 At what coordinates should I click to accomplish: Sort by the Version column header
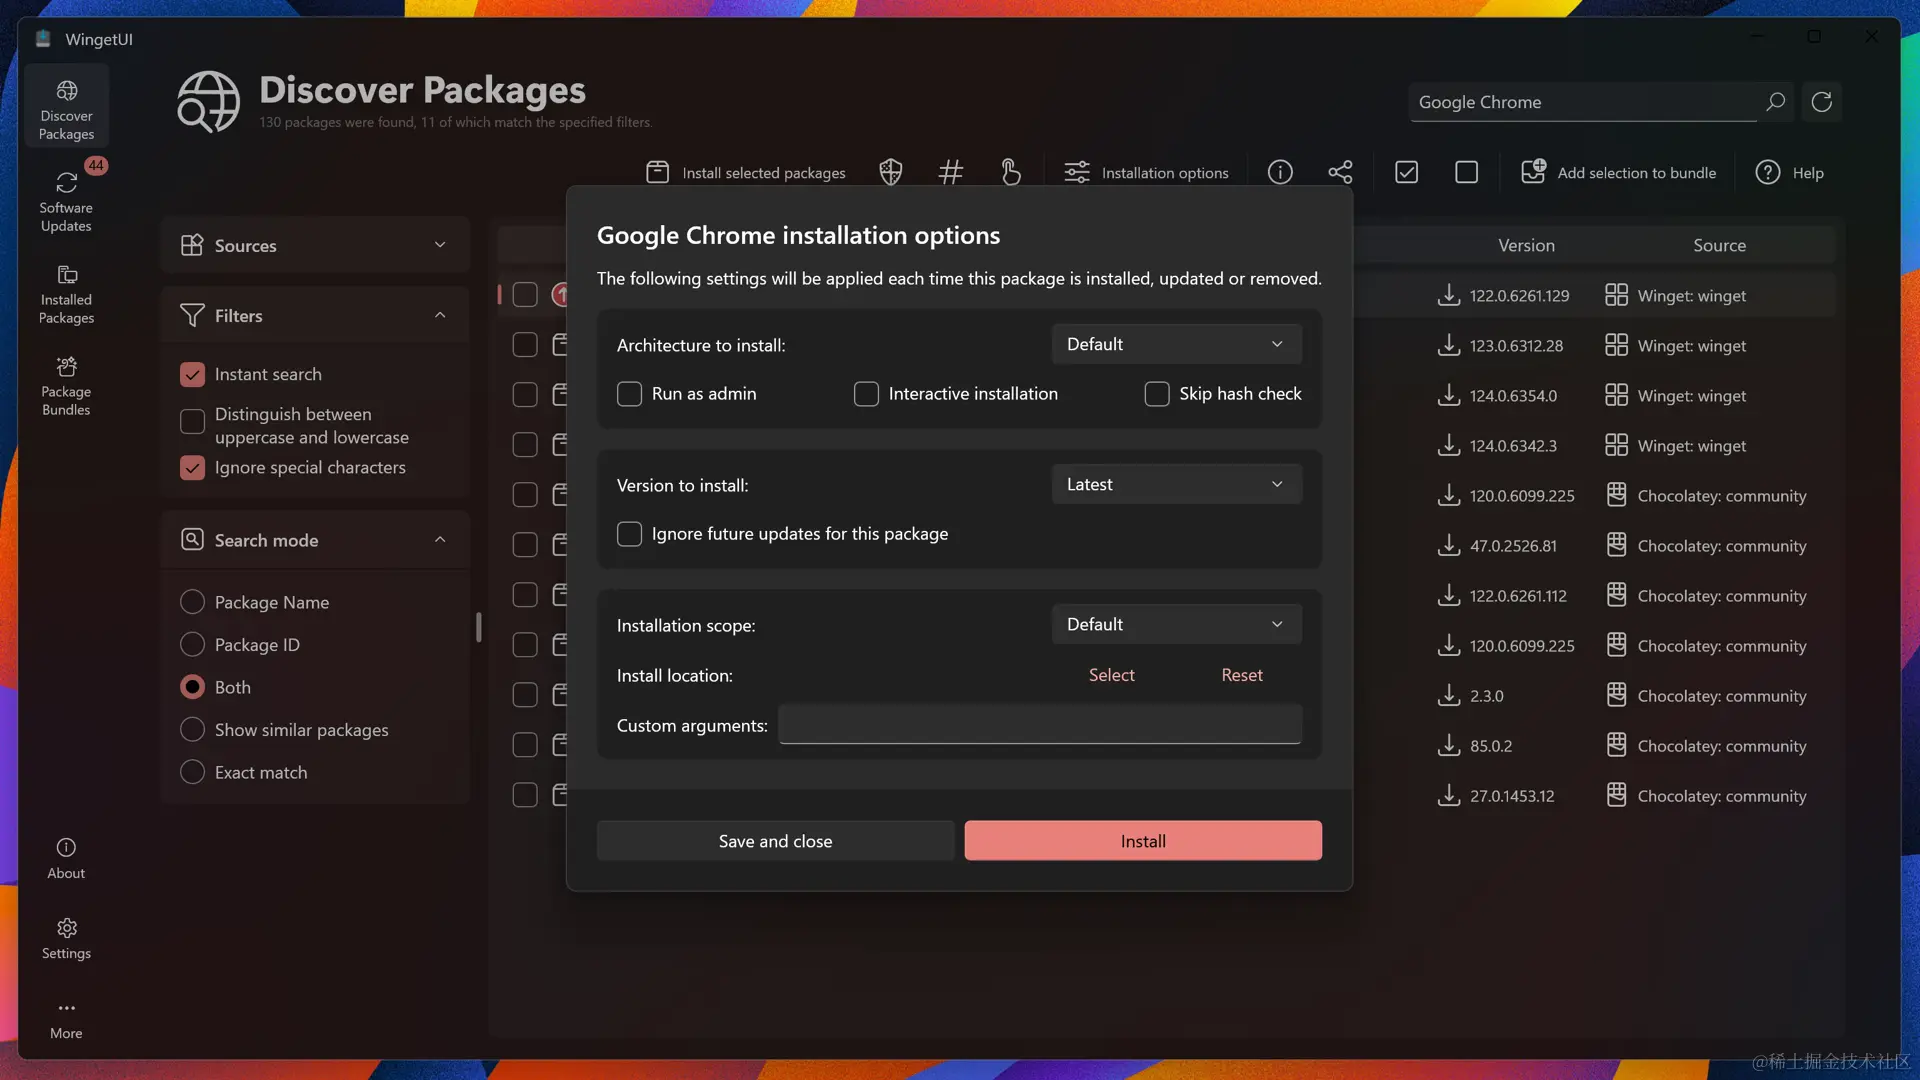[x=1526, y=245]
